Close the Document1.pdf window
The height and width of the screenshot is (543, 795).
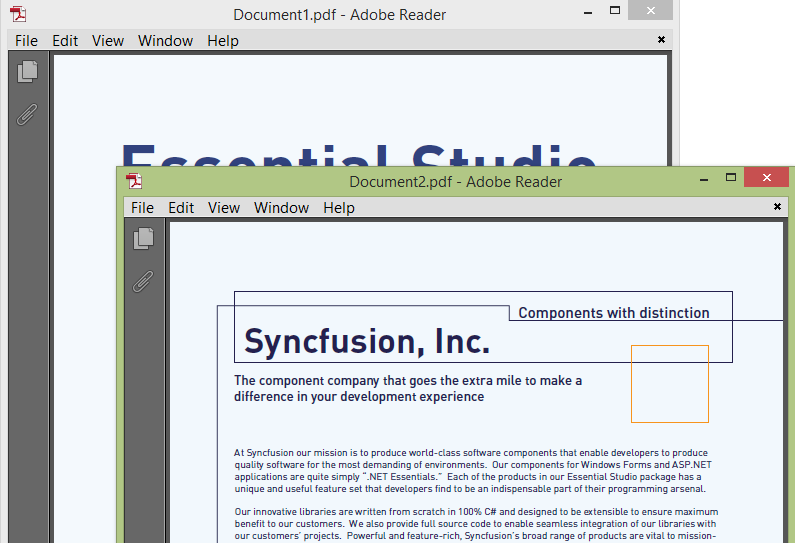651,10
